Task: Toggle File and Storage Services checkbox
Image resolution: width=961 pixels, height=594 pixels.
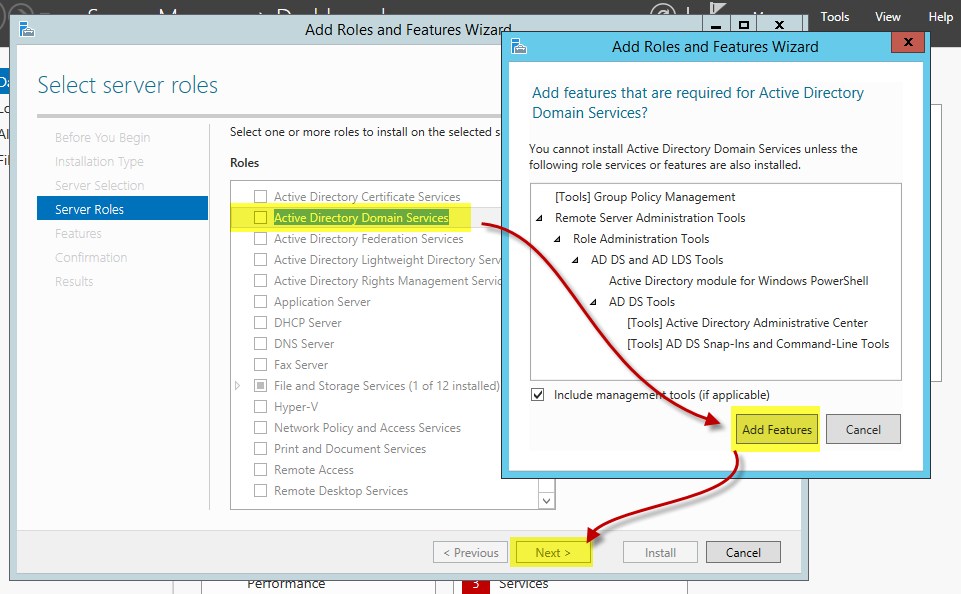Action: 260,386
